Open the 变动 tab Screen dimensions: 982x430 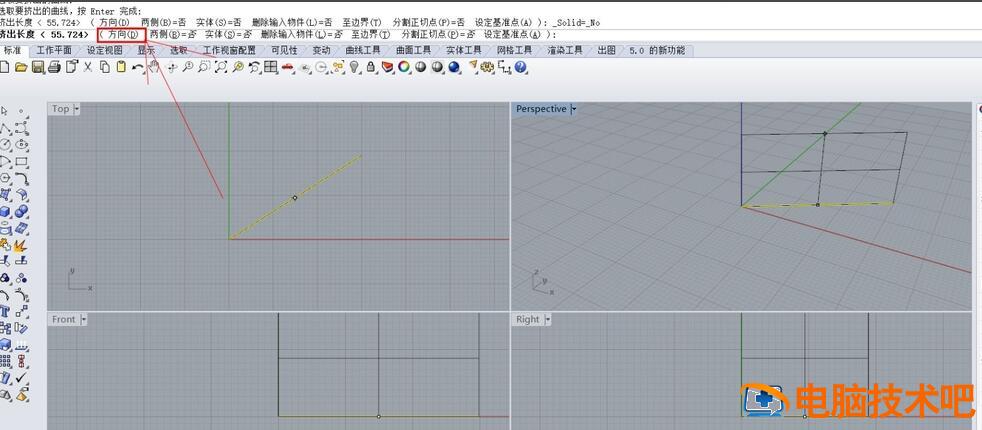pyautogui.click(x=321, y=51)
